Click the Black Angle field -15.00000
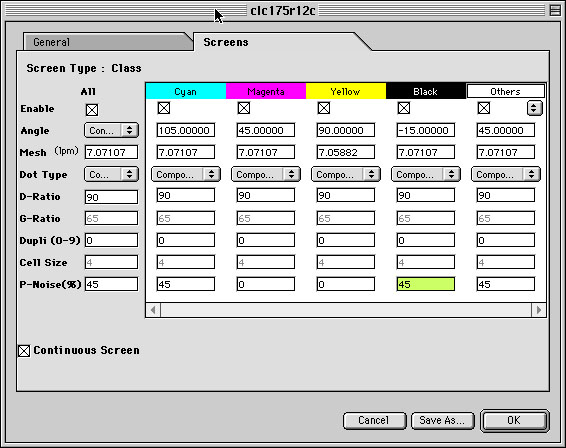Image resolution: width=566 pixels, height=448 pixels. pos(426,130)
